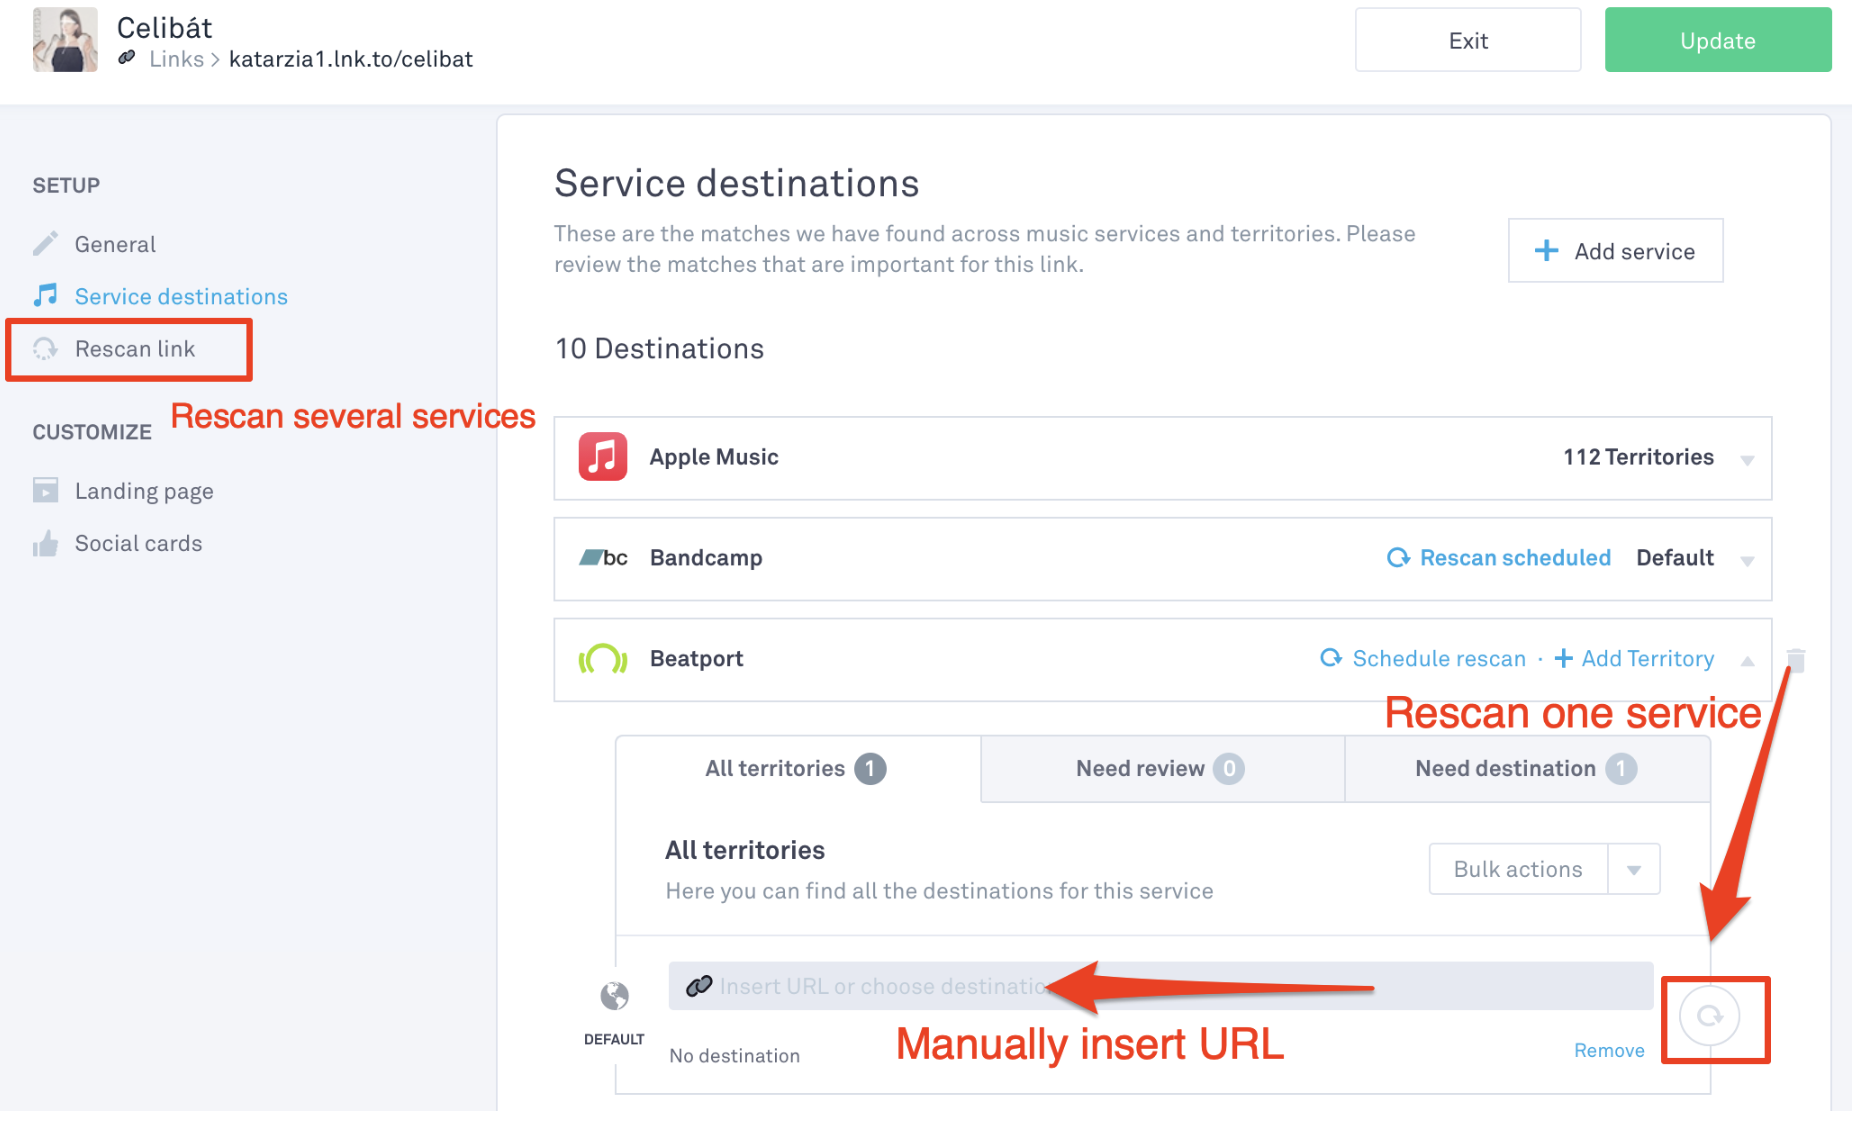
Task: Select the All territories tab
Action: coord(796,769)
